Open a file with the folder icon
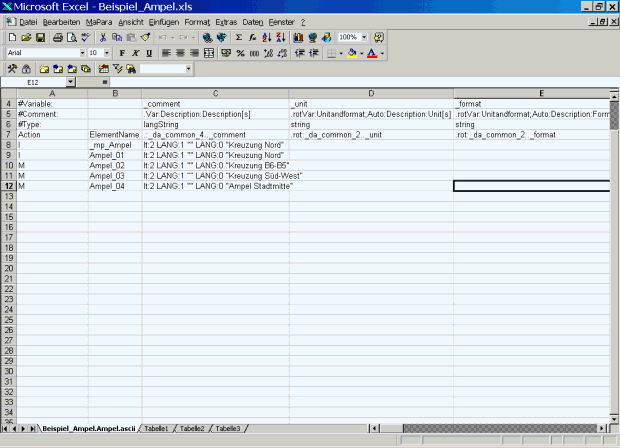The width and height of the screenshot is (620, 448). pyautogui.click(x=26, y=38)
